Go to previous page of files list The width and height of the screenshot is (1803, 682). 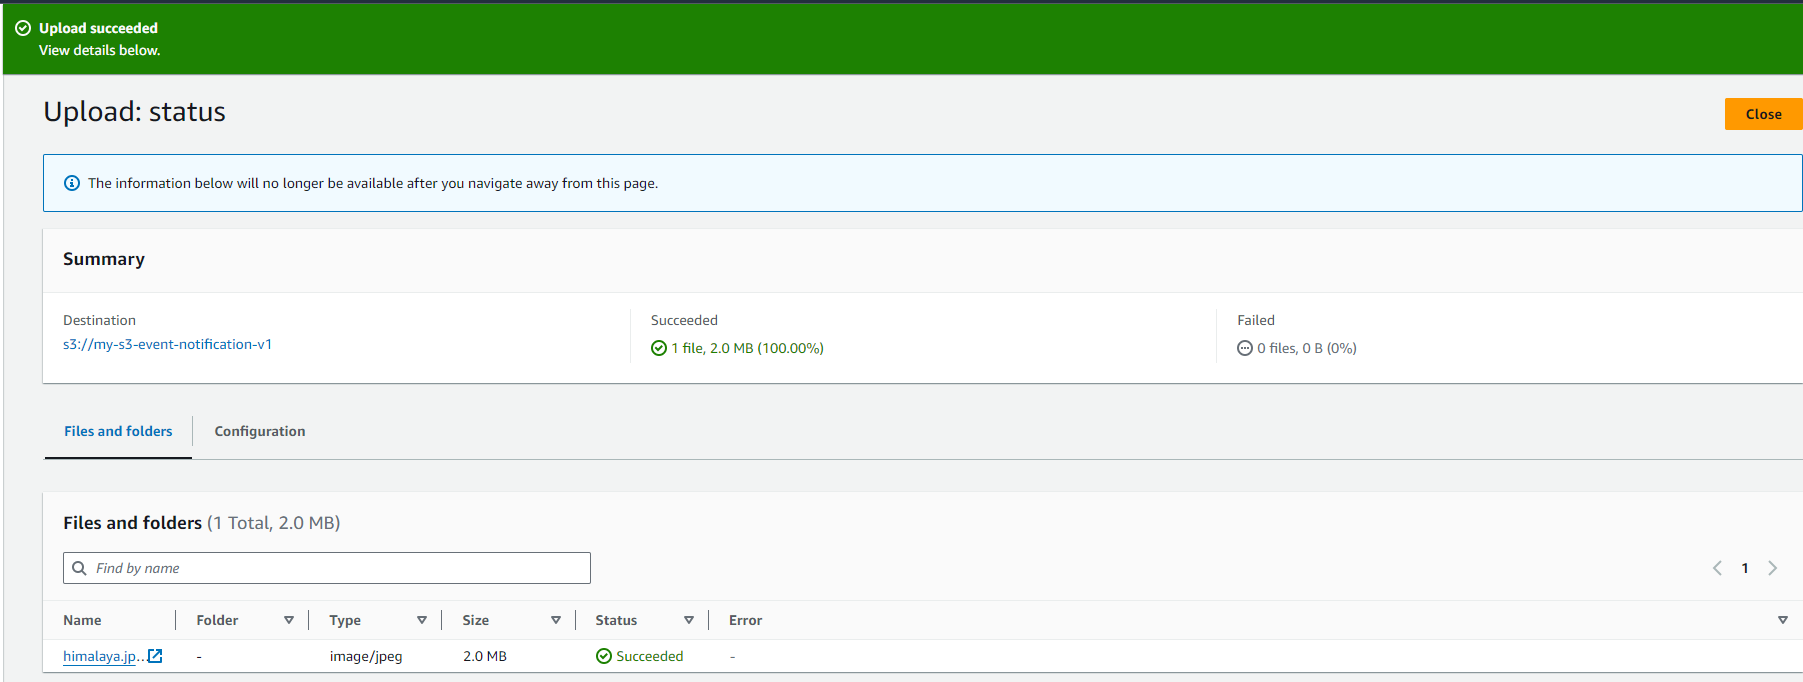(1717, 568)
